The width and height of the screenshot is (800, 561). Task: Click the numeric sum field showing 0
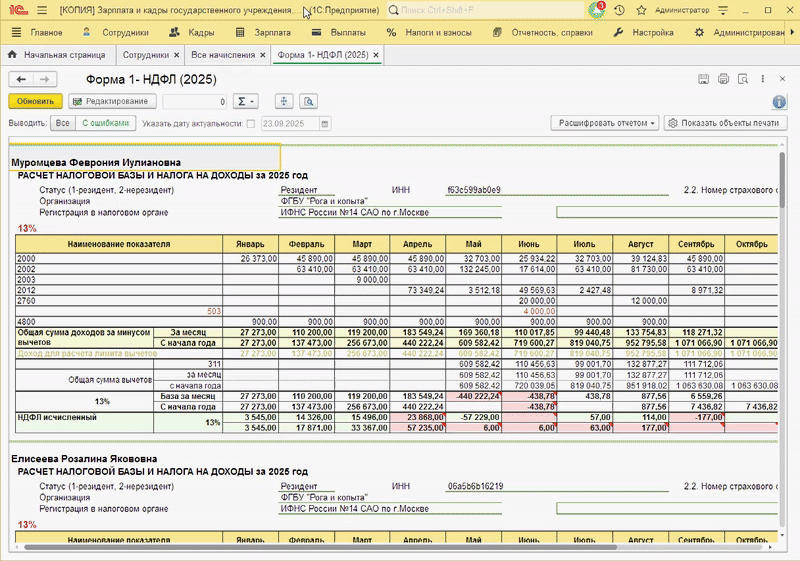[194, 101]
